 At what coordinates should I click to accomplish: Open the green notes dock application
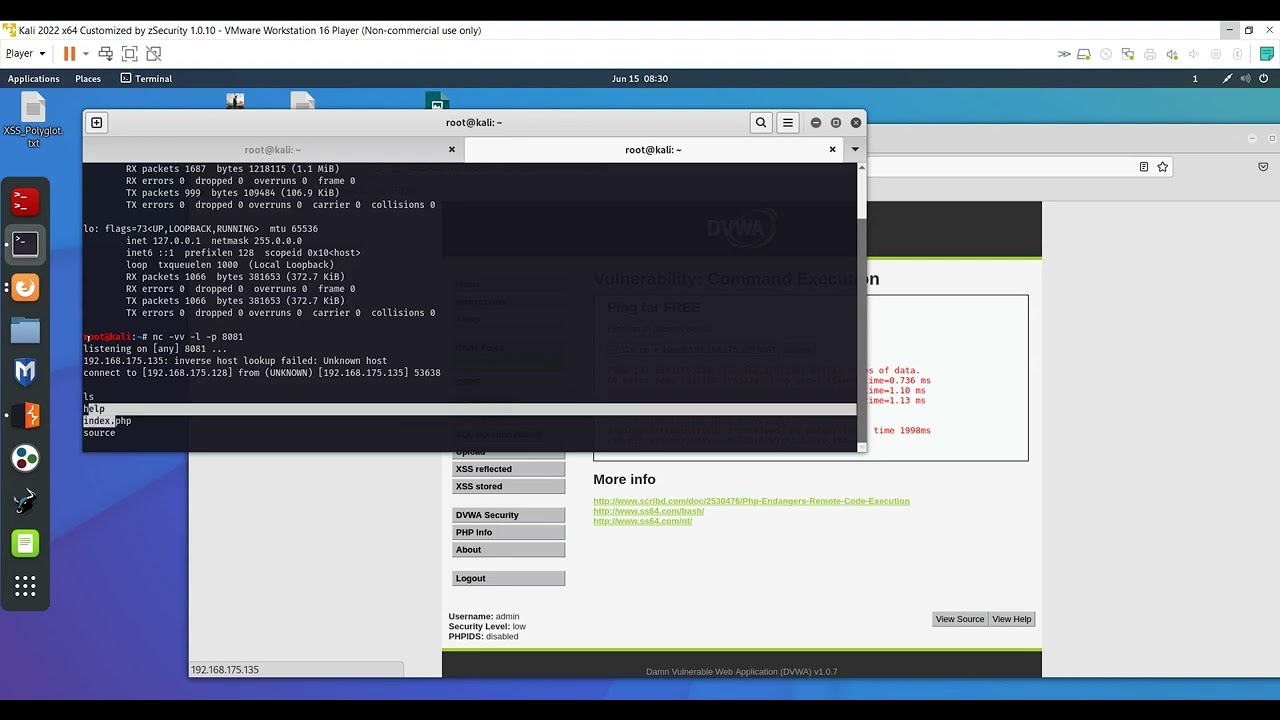25,544
